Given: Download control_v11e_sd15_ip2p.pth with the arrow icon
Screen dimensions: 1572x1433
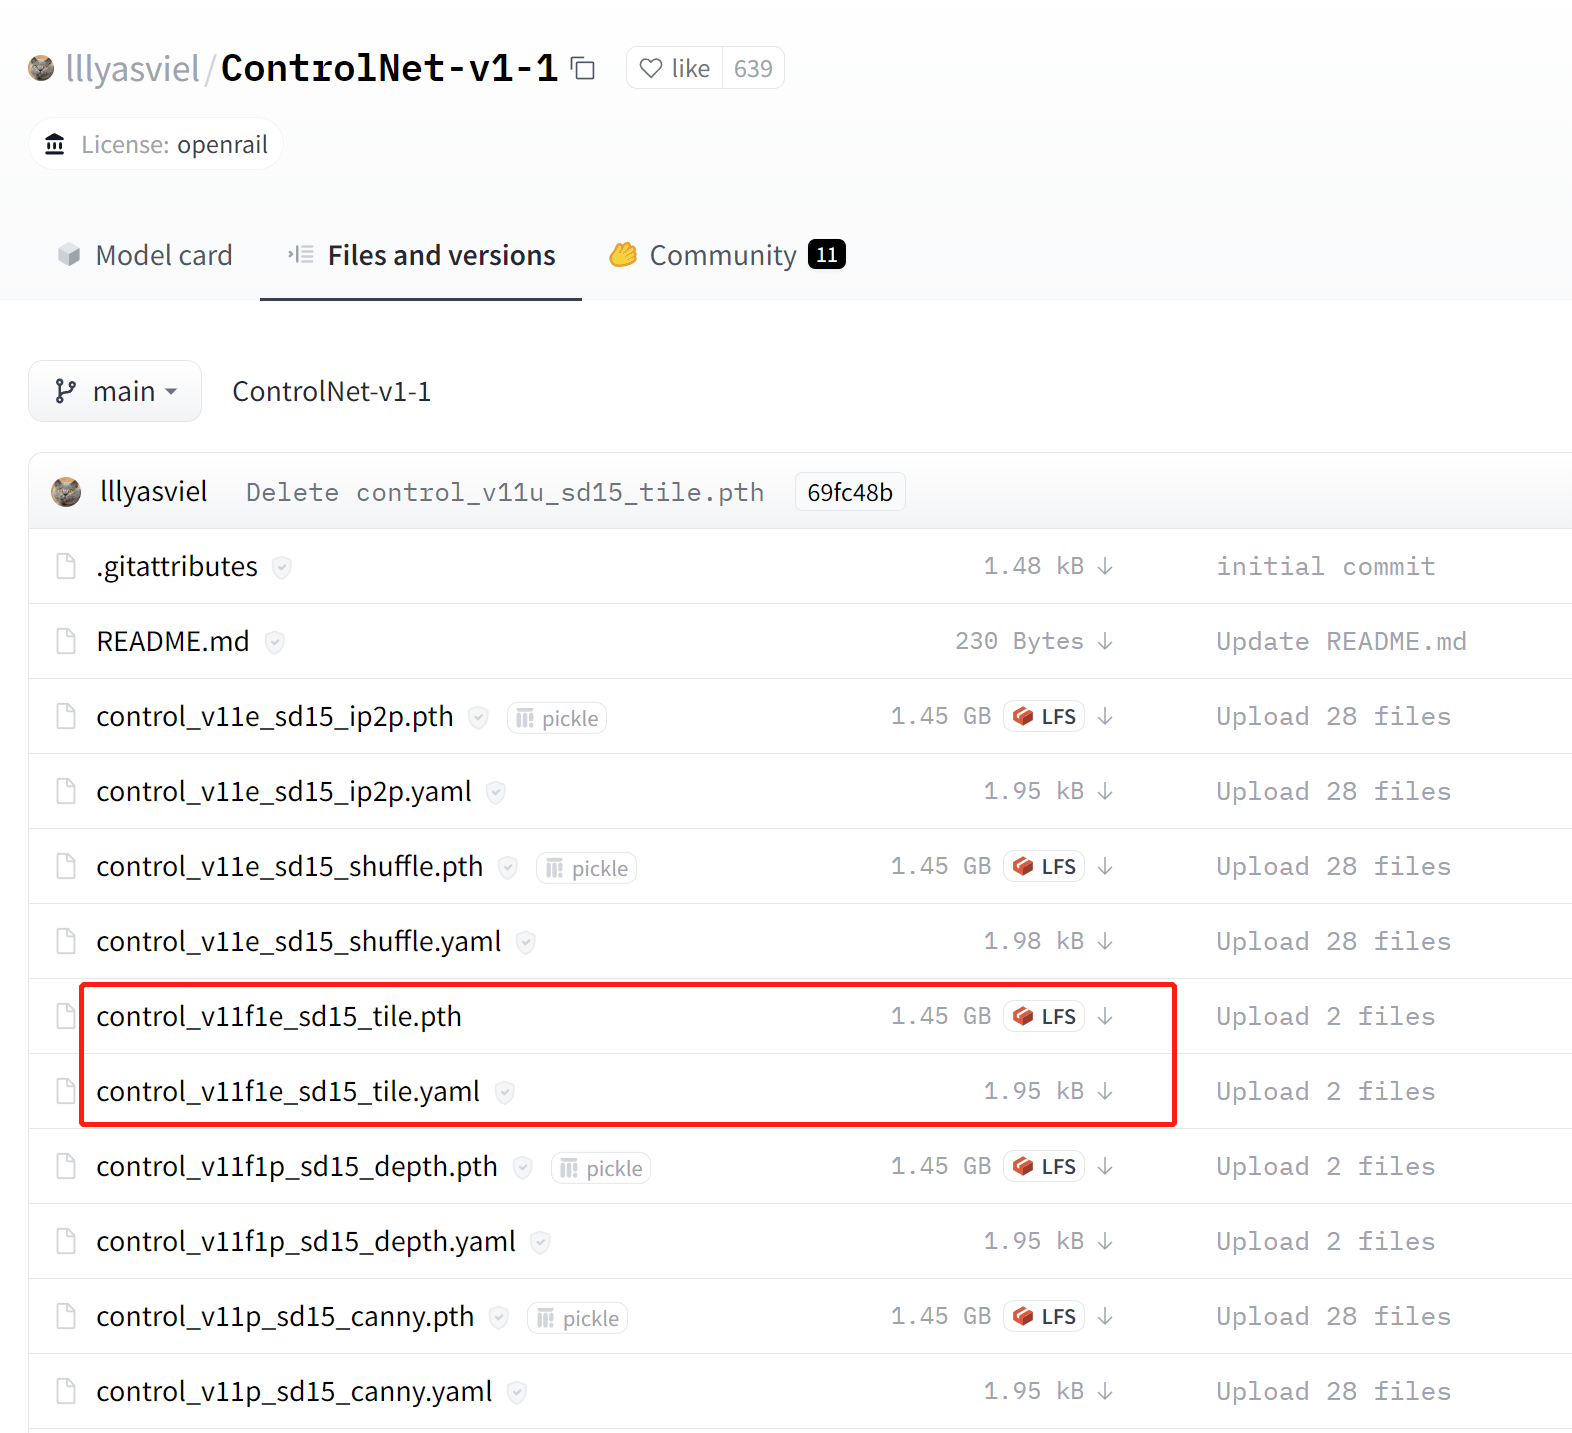Looking at the screenshot, I should pyautogui.click(x=1105, y=716).
